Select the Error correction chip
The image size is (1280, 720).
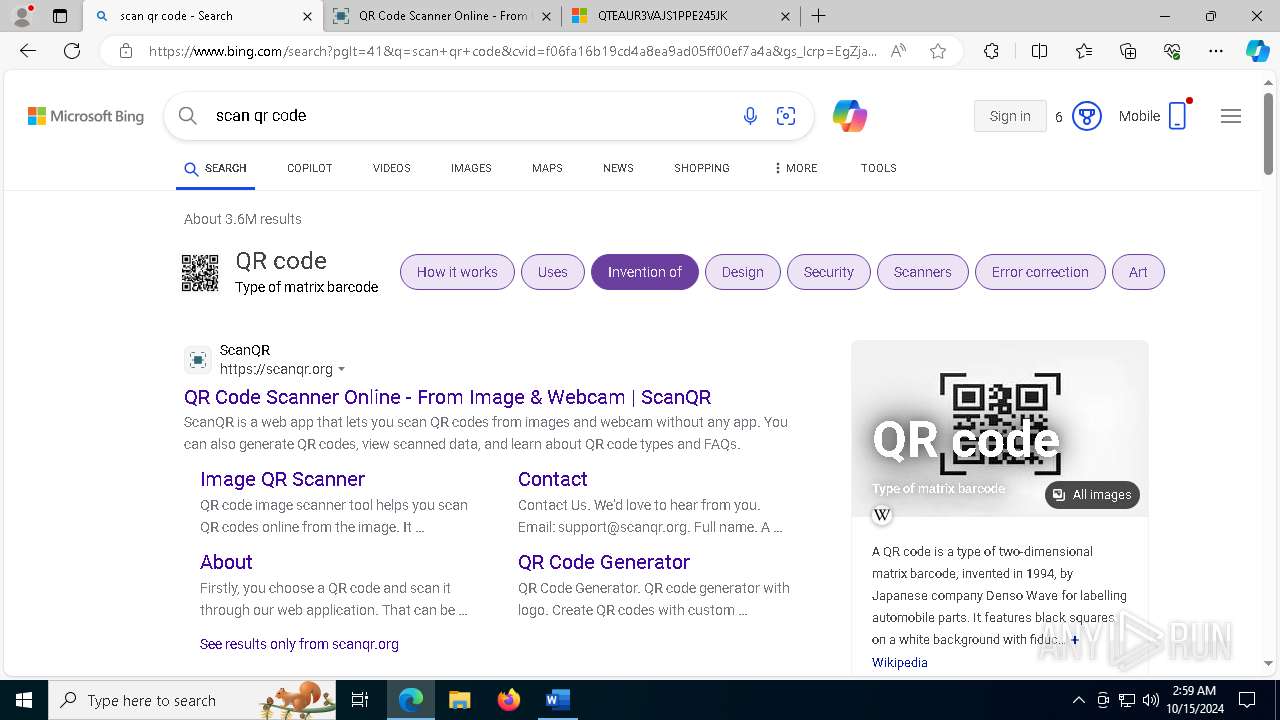point(1040,272)
